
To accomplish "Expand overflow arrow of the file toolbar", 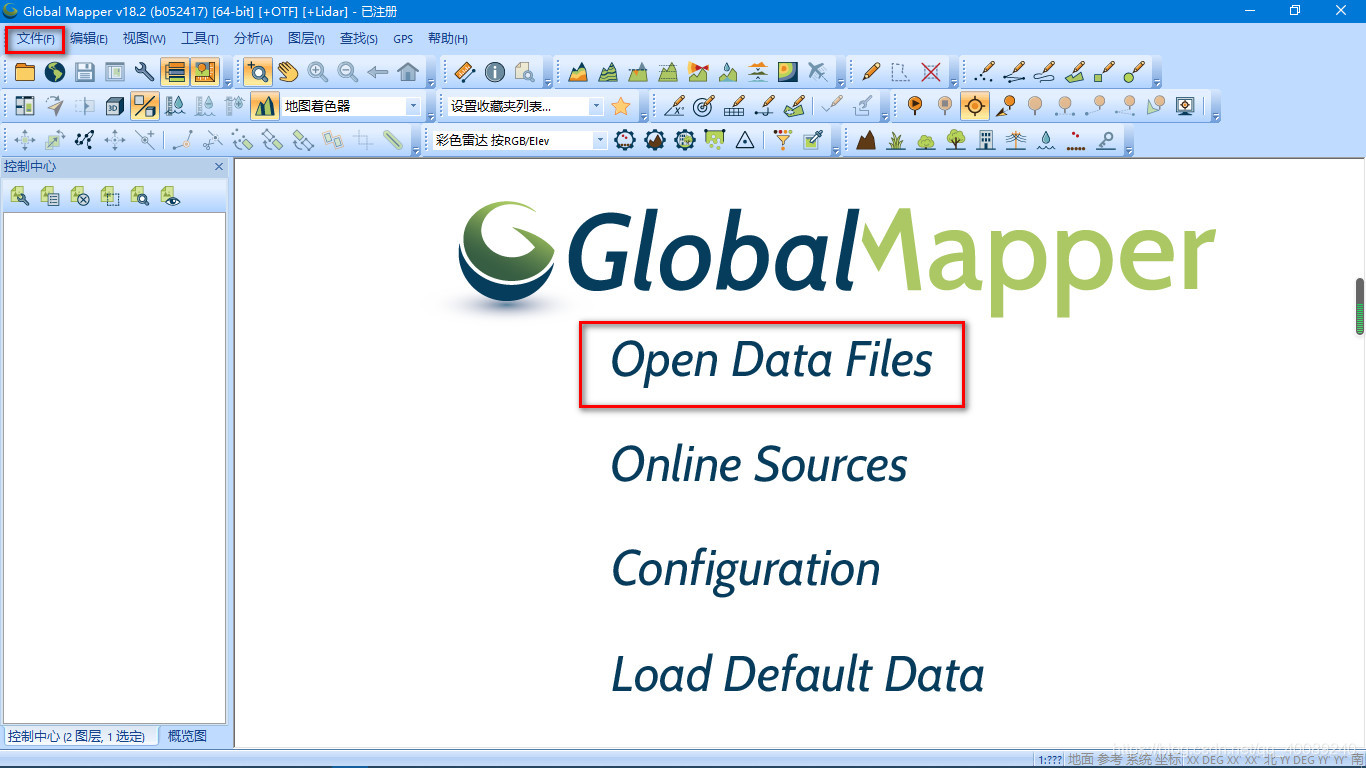I will pyautogui.click(x=228, y=81).
